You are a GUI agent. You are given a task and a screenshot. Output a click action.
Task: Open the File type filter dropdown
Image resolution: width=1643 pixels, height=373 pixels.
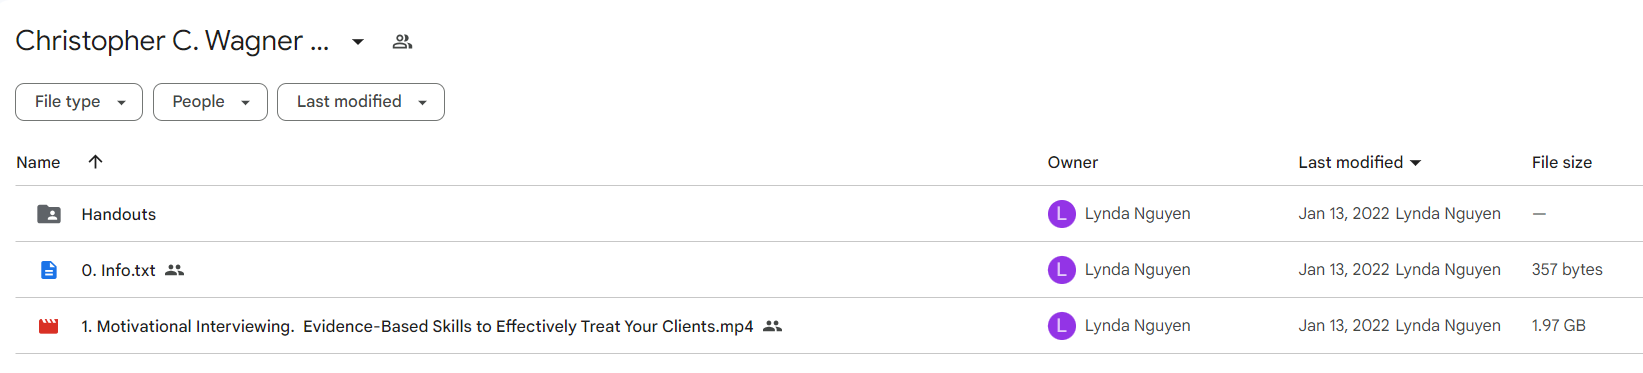(x=79, y=102)
